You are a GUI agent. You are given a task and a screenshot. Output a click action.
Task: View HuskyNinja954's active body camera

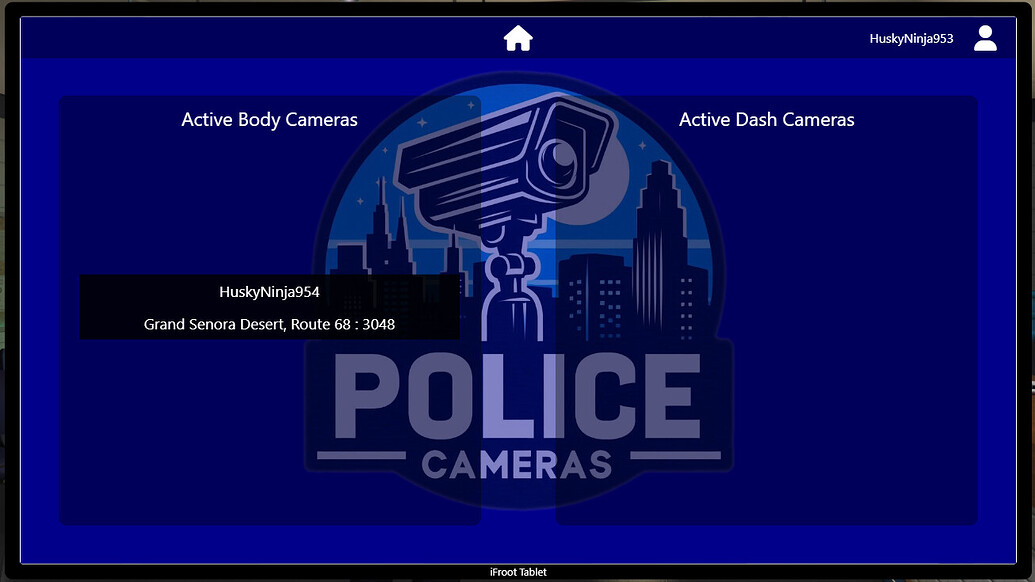pos(269,291)
